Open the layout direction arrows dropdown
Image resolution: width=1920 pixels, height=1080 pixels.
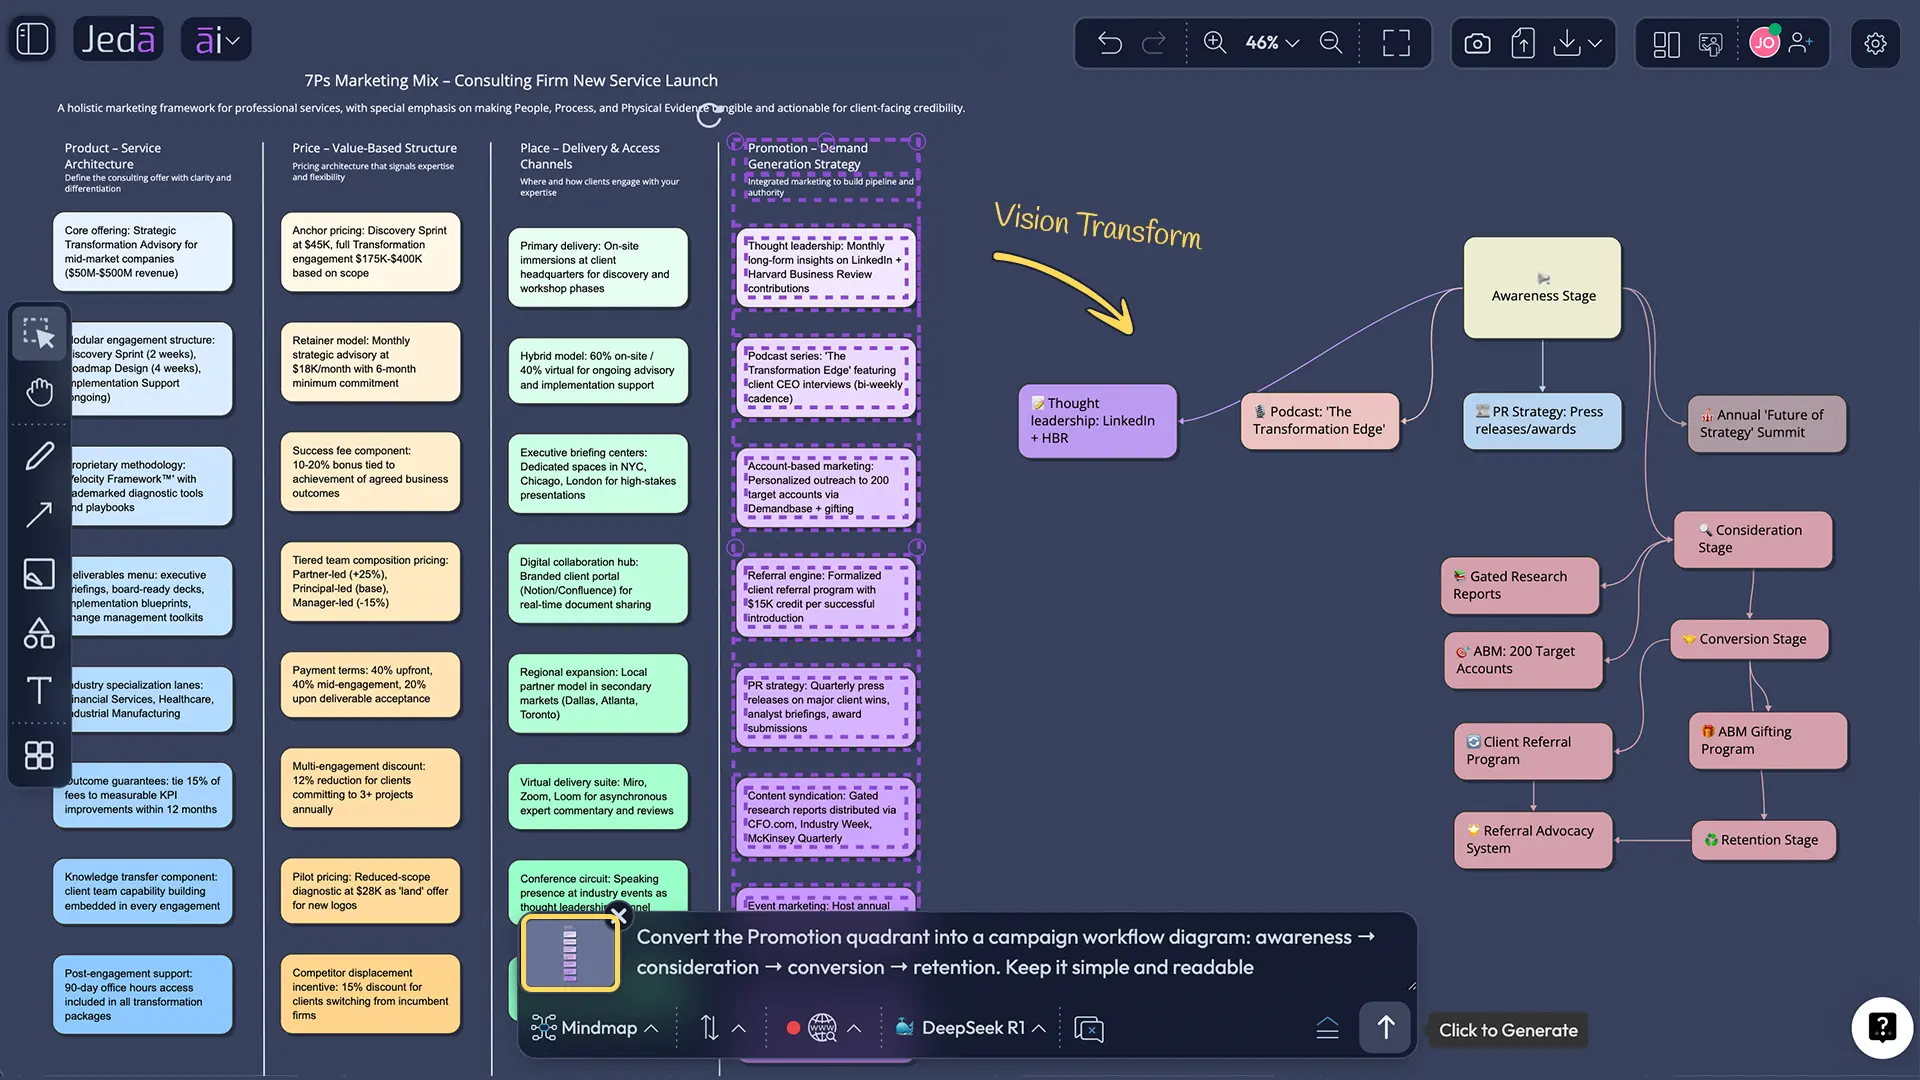[722, 1028]
